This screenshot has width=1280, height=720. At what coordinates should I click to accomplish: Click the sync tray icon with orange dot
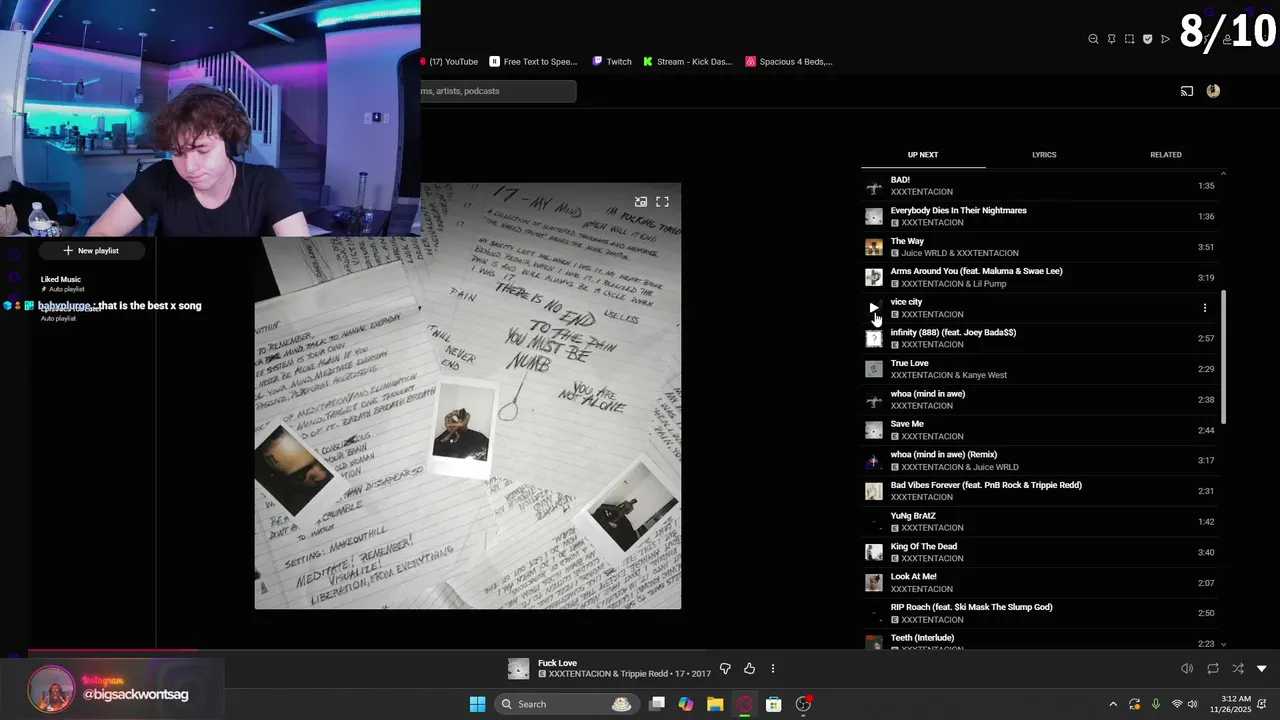coord(1134,704)
